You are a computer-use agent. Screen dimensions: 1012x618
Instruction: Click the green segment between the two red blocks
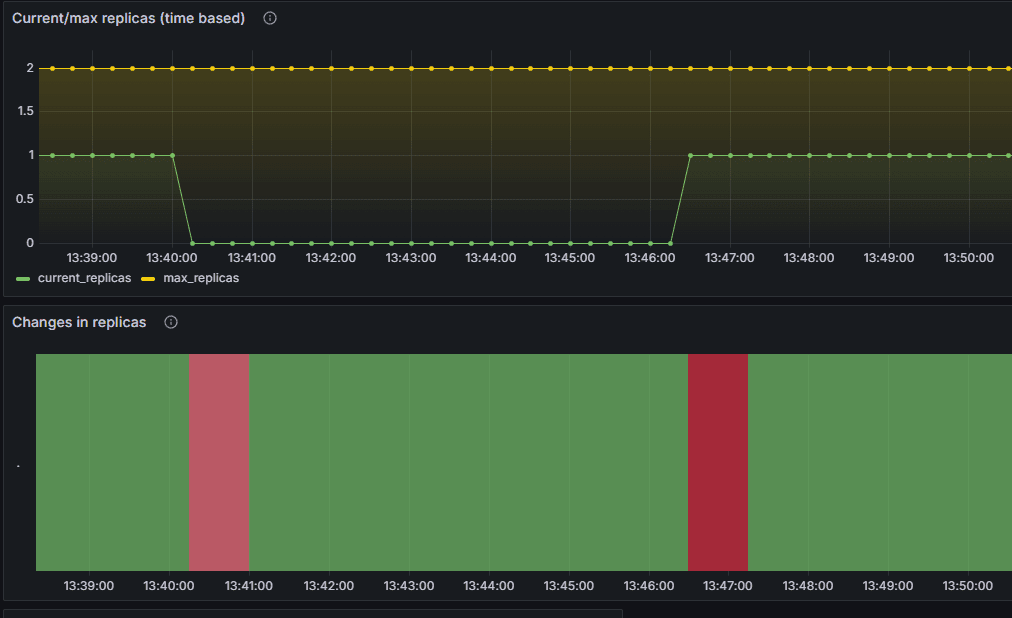(x=468, y=462)
